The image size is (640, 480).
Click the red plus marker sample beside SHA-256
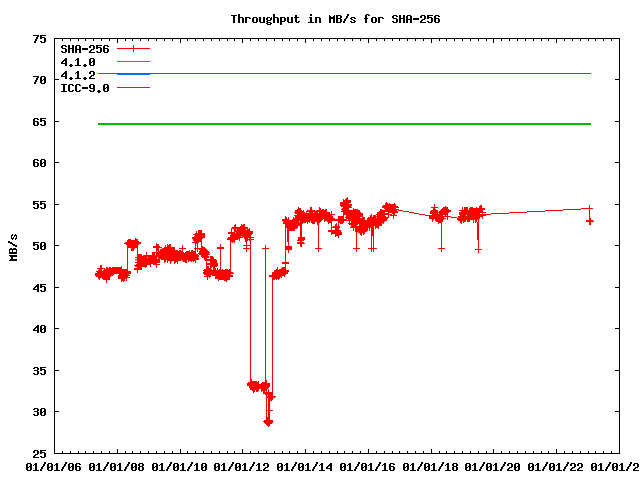pyautogui.click(x=133, y=48)
